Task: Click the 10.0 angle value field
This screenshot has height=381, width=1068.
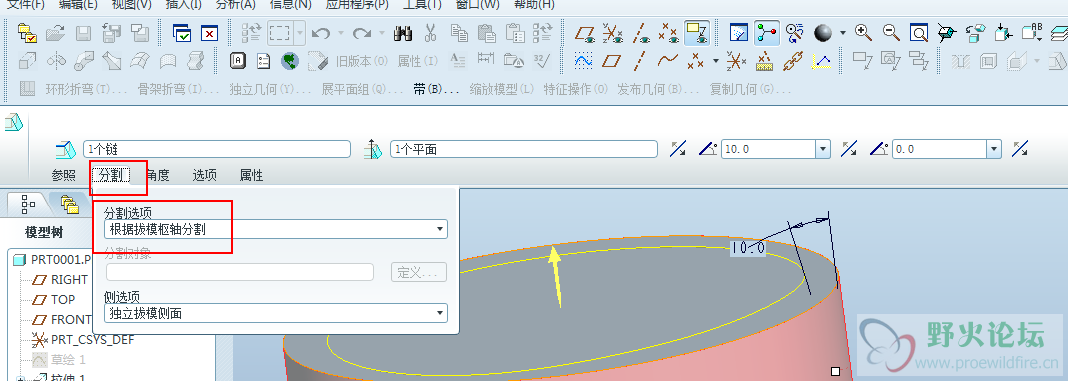Action: (x=769, y=149)
